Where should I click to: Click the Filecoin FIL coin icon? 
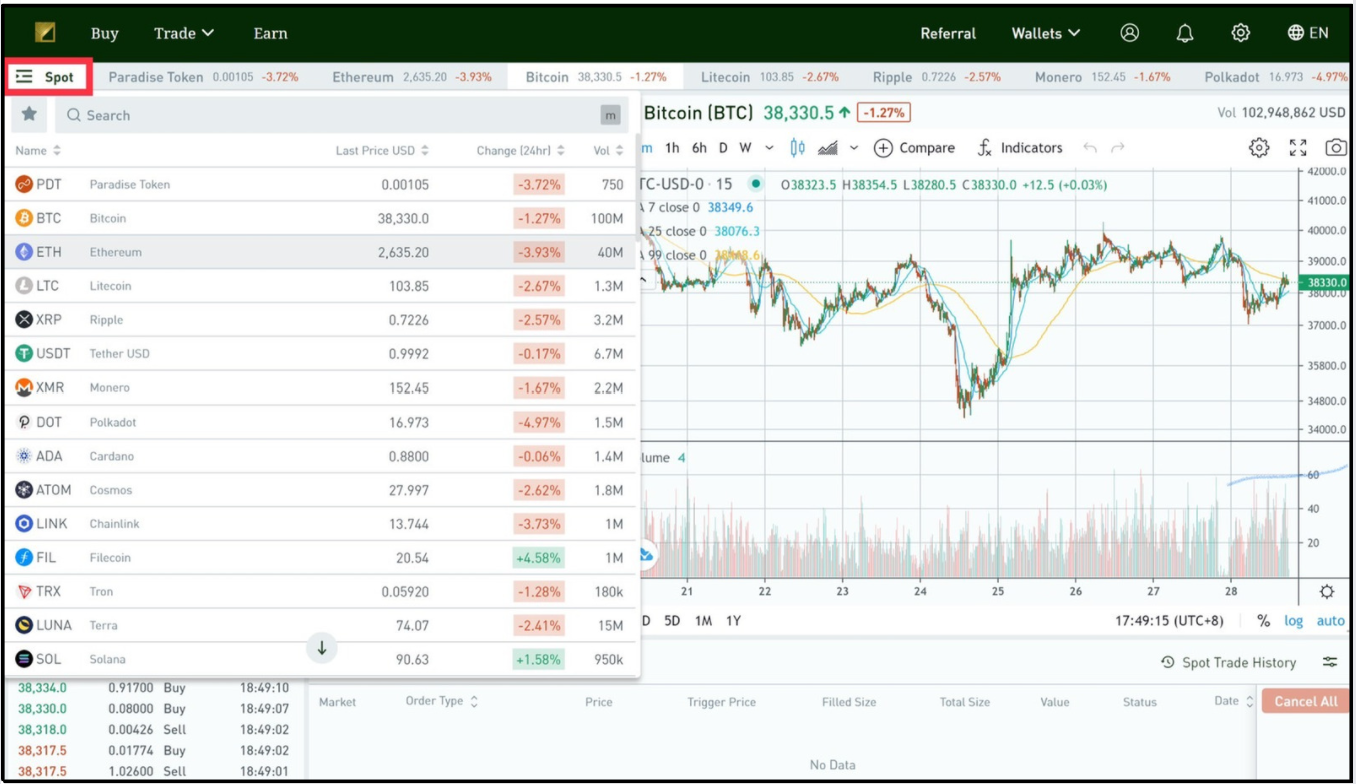(24, 557)
